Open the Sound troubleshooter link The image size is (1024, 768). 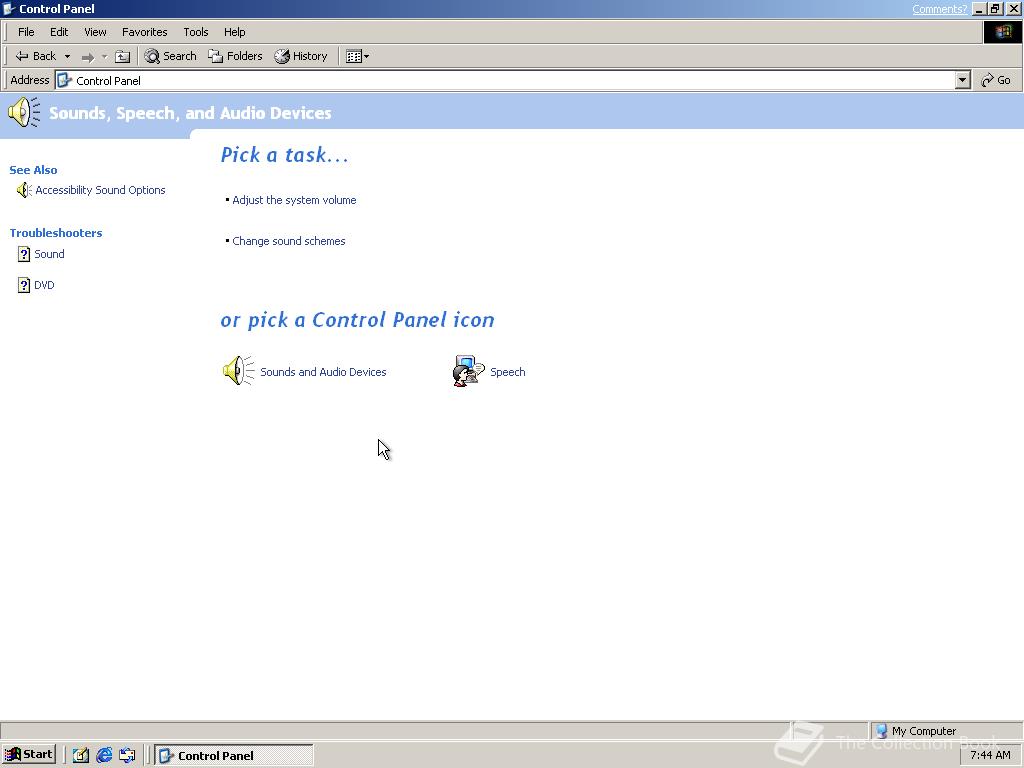(49, 254)
